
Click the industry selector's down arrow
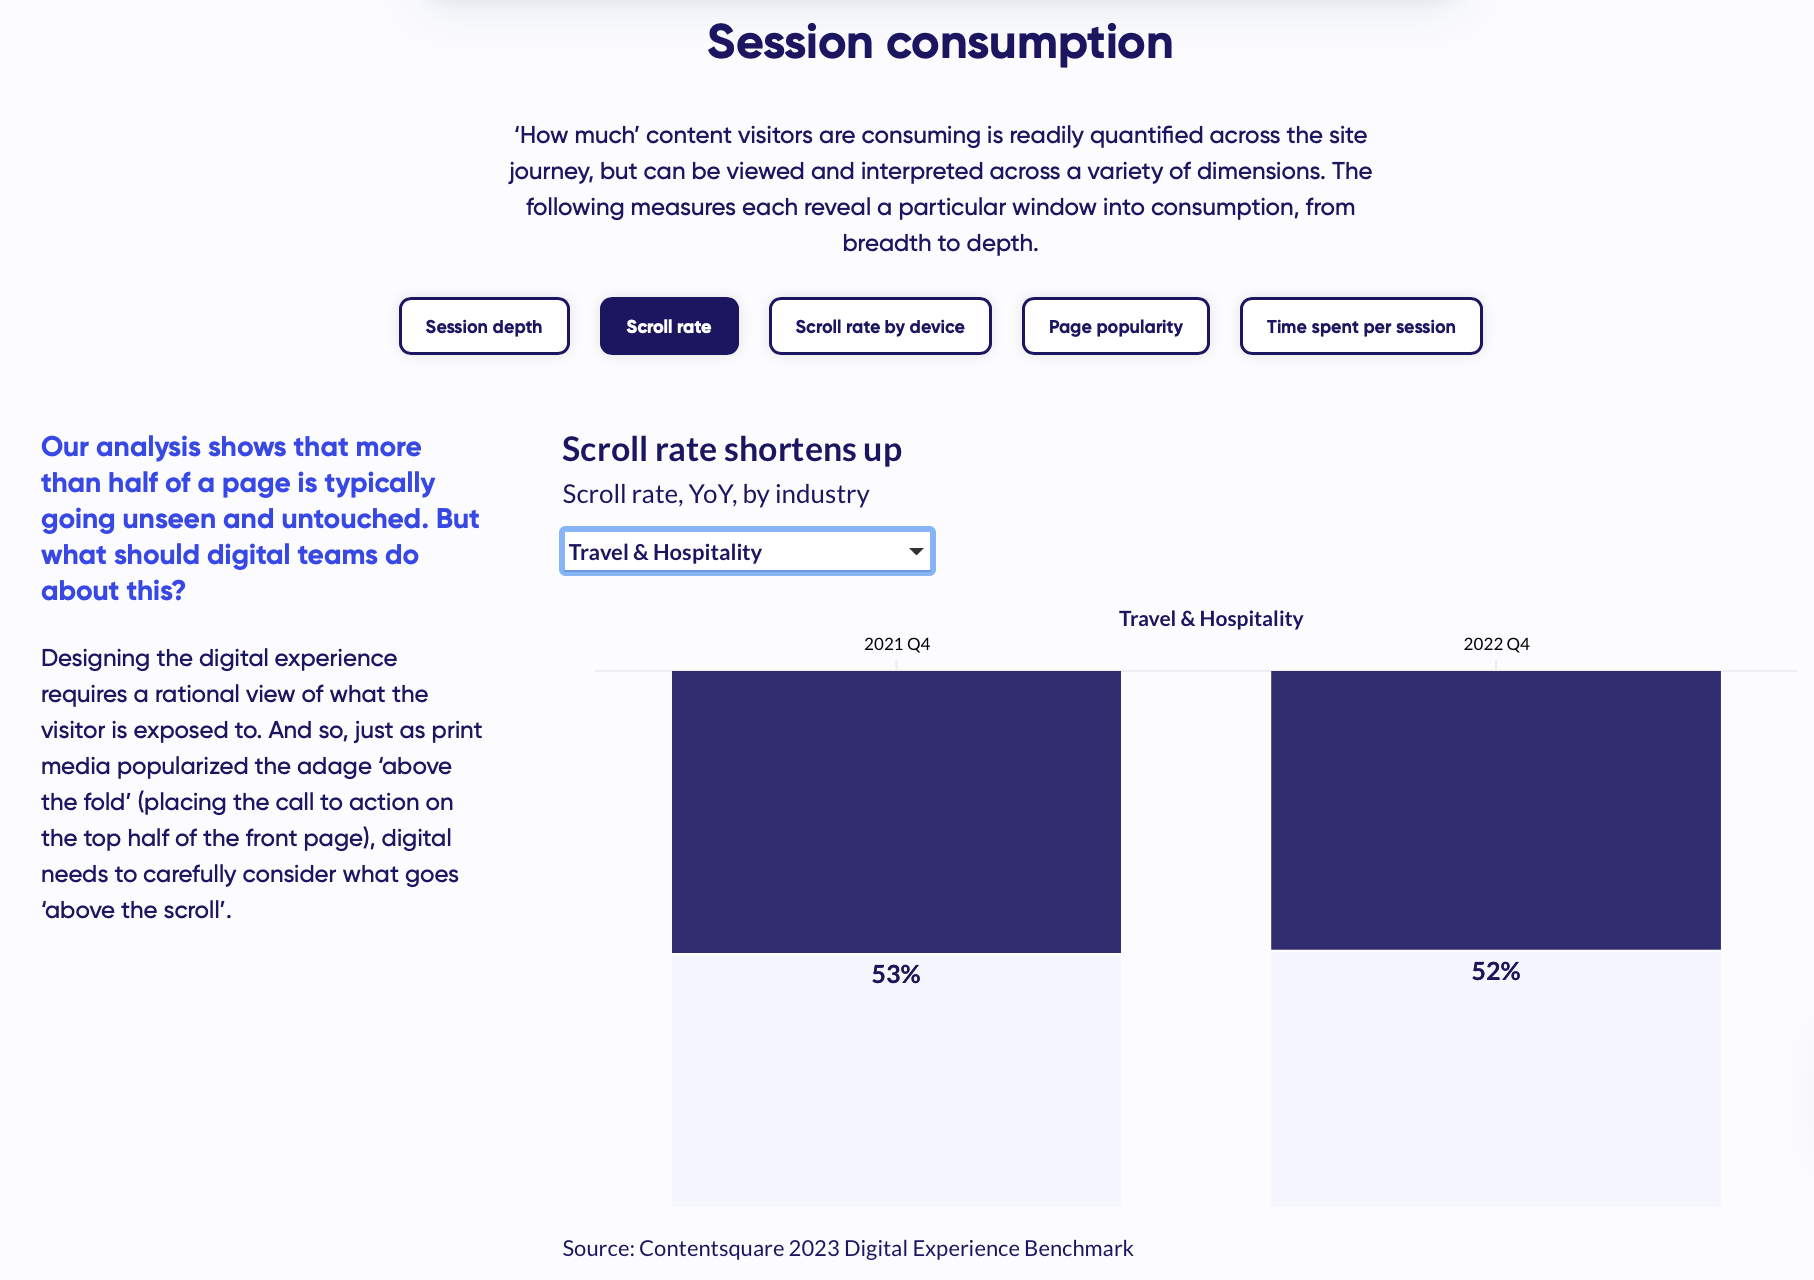click(x=915, y=552)
